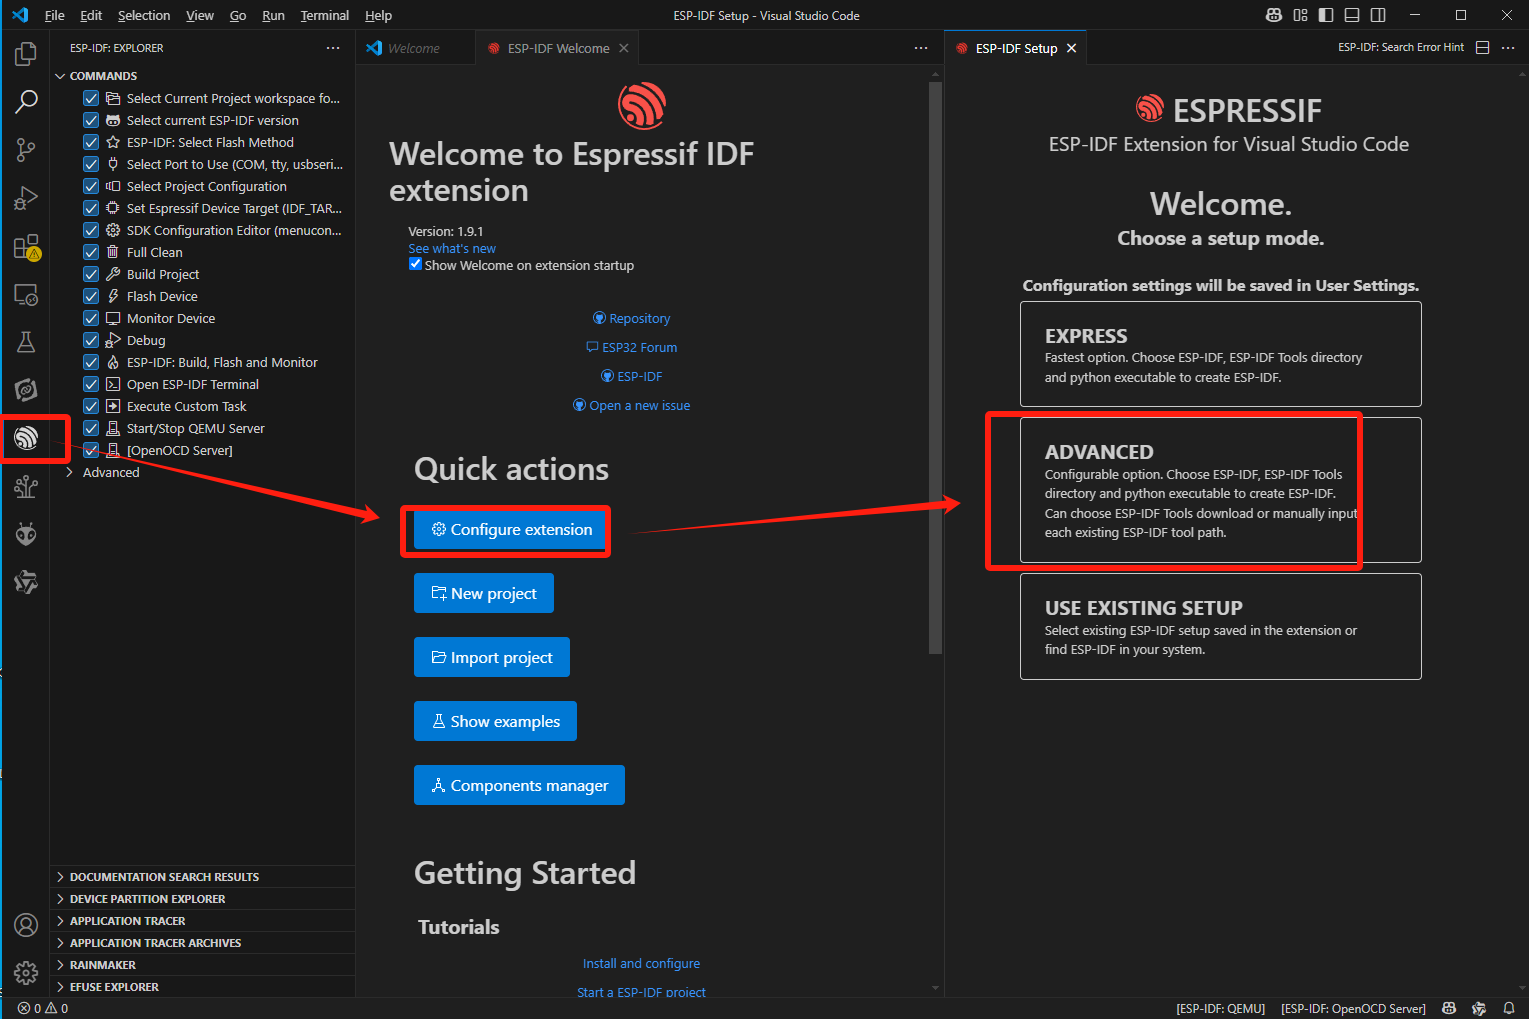Open the Terminal menu
Screen dimensions: 1529x1019
click(325, 15)
